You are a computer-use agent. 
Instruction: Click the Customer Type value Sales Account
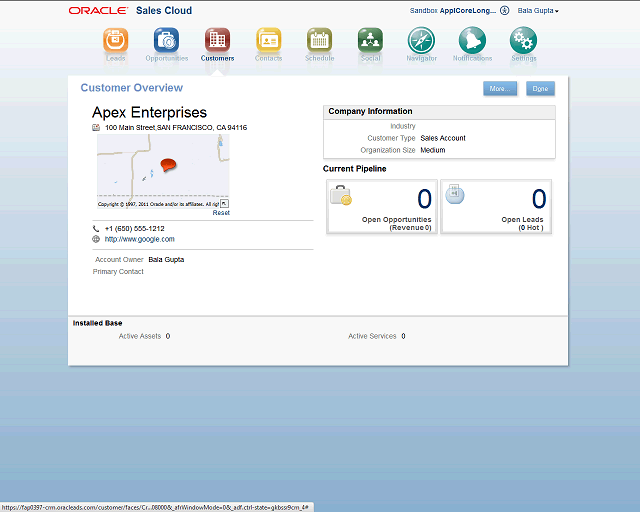pyautogui.click(x=443, y=138)
